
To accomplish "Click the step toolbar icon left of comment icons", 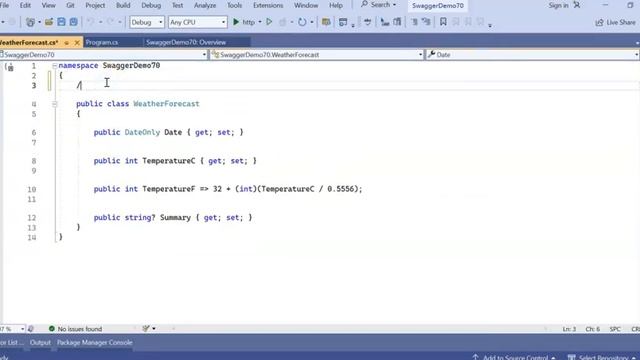I will [367, 22].
